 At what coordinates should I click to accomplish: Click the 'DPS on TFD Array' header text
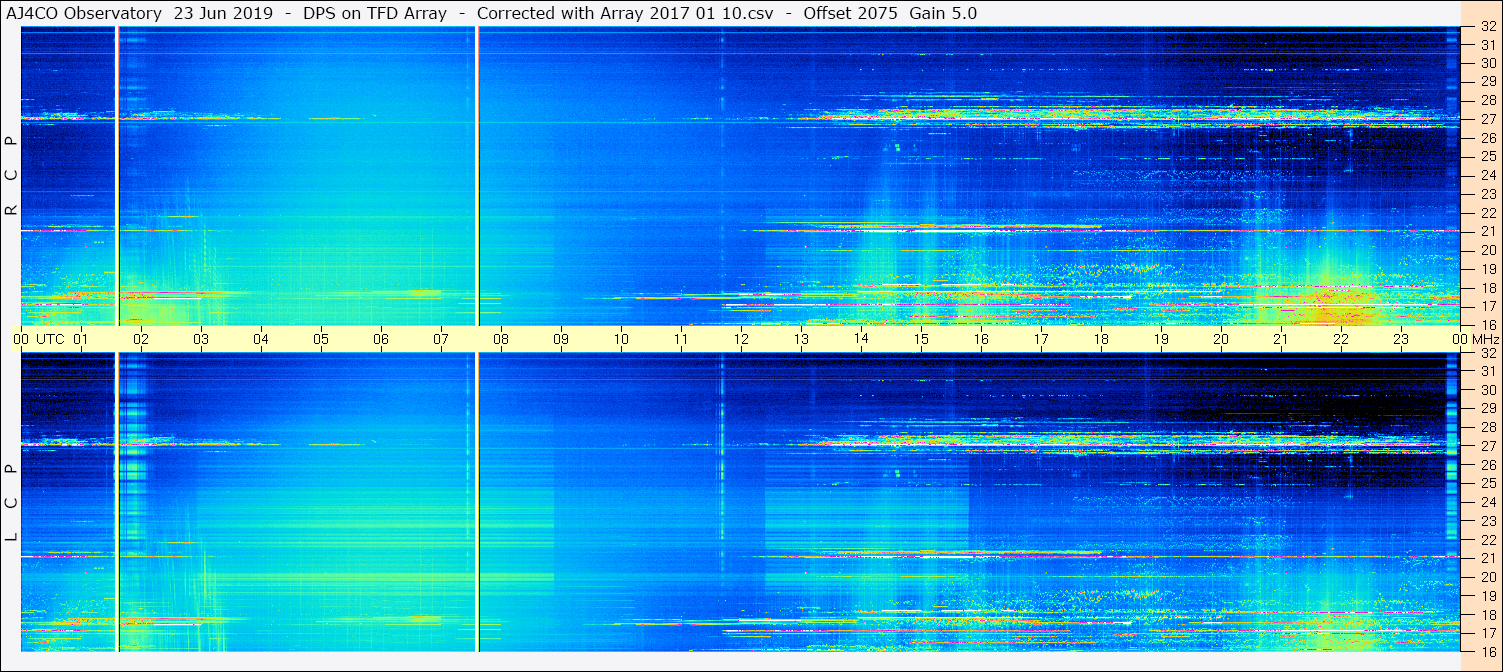373,13
